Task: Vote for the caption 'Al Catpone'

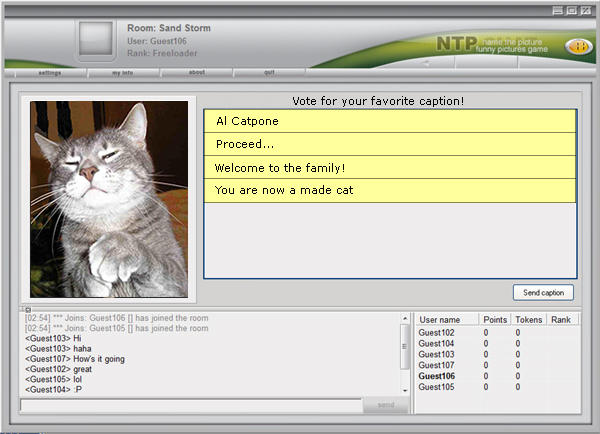Action: tap(390, 121)
